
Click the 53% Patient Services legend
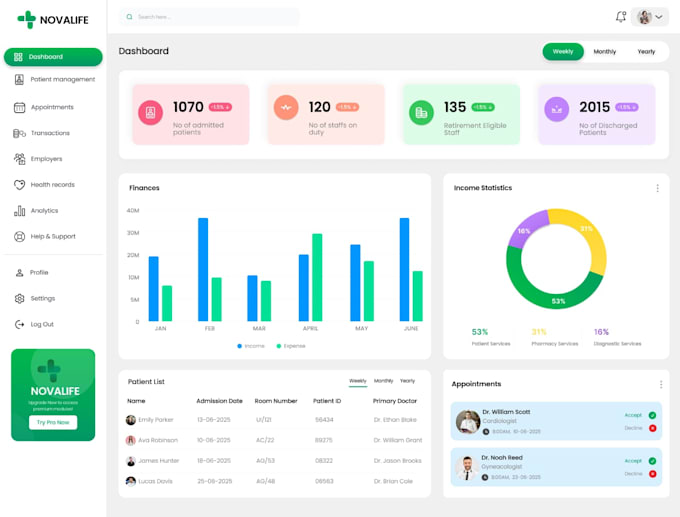pos(490,337)
